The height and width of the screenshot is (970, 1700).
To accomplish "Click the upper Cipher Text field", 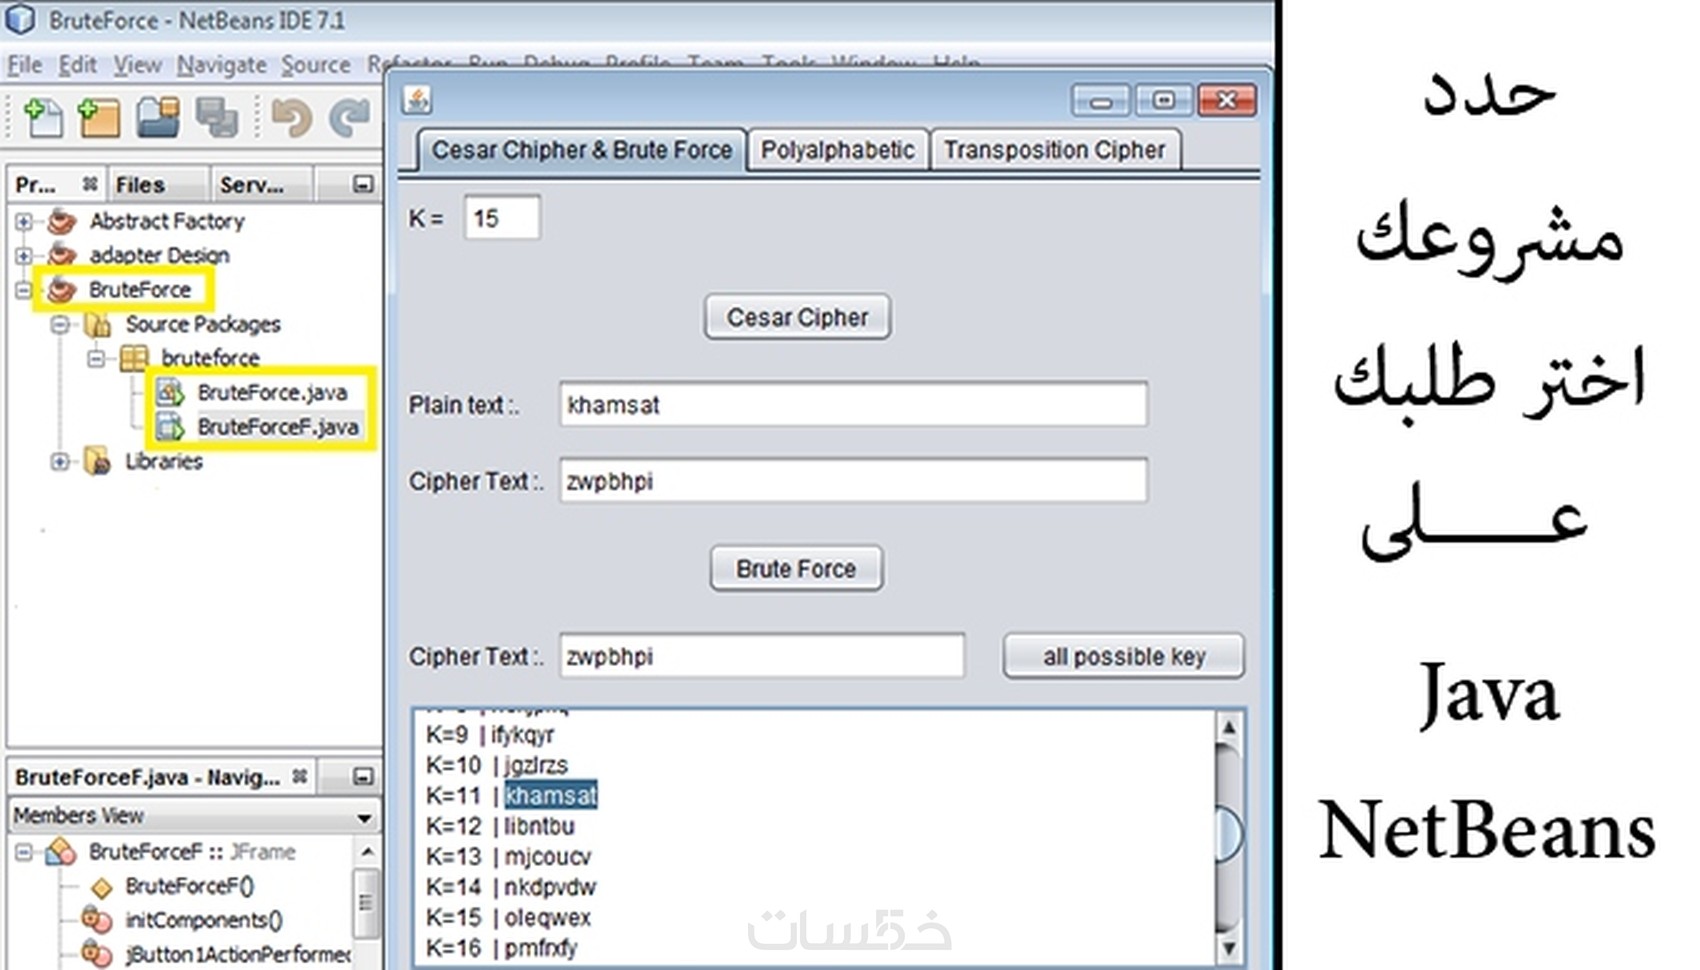I will 853,481.
